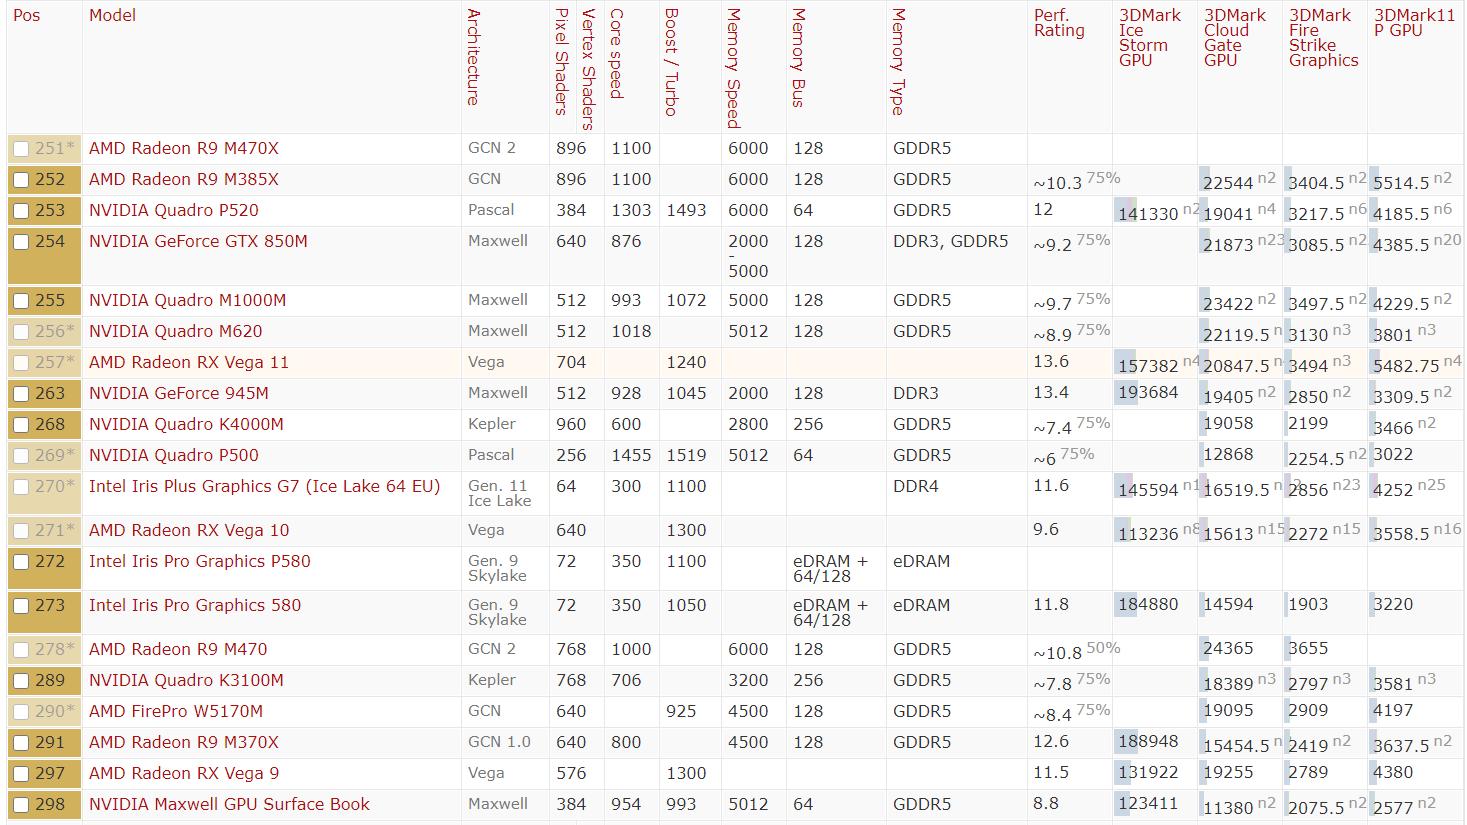Click the "Gen. 11 Ice Lake" architecture cell
The width and height of the screenshot is (1467, 825).
pos(500,494)
